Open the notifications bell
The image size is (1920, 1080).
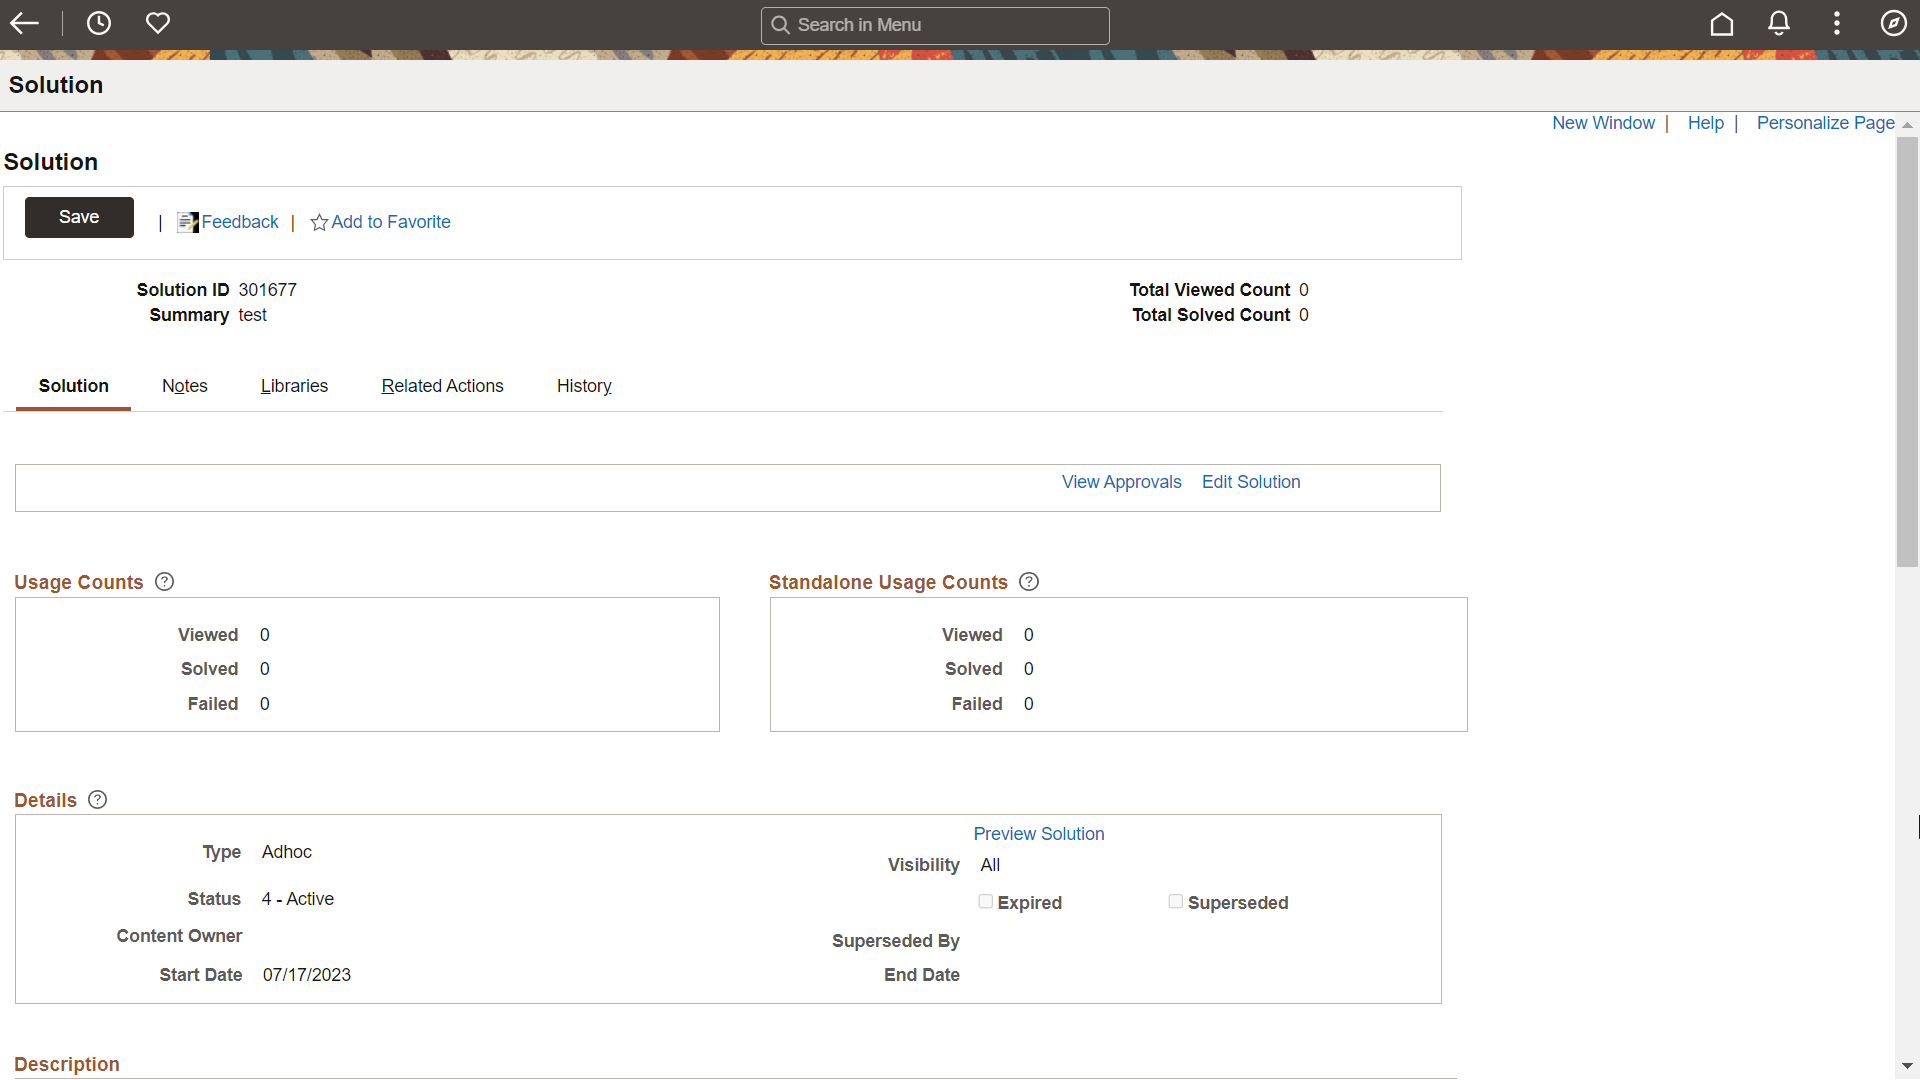pos(1779,24)
